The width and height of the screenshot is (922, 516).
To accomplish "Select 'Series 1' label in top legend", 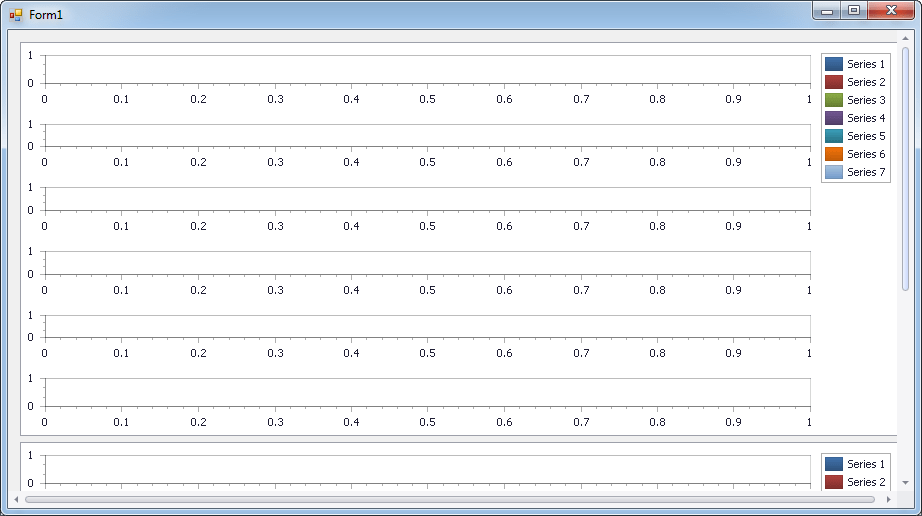I will tap(866, 64).
